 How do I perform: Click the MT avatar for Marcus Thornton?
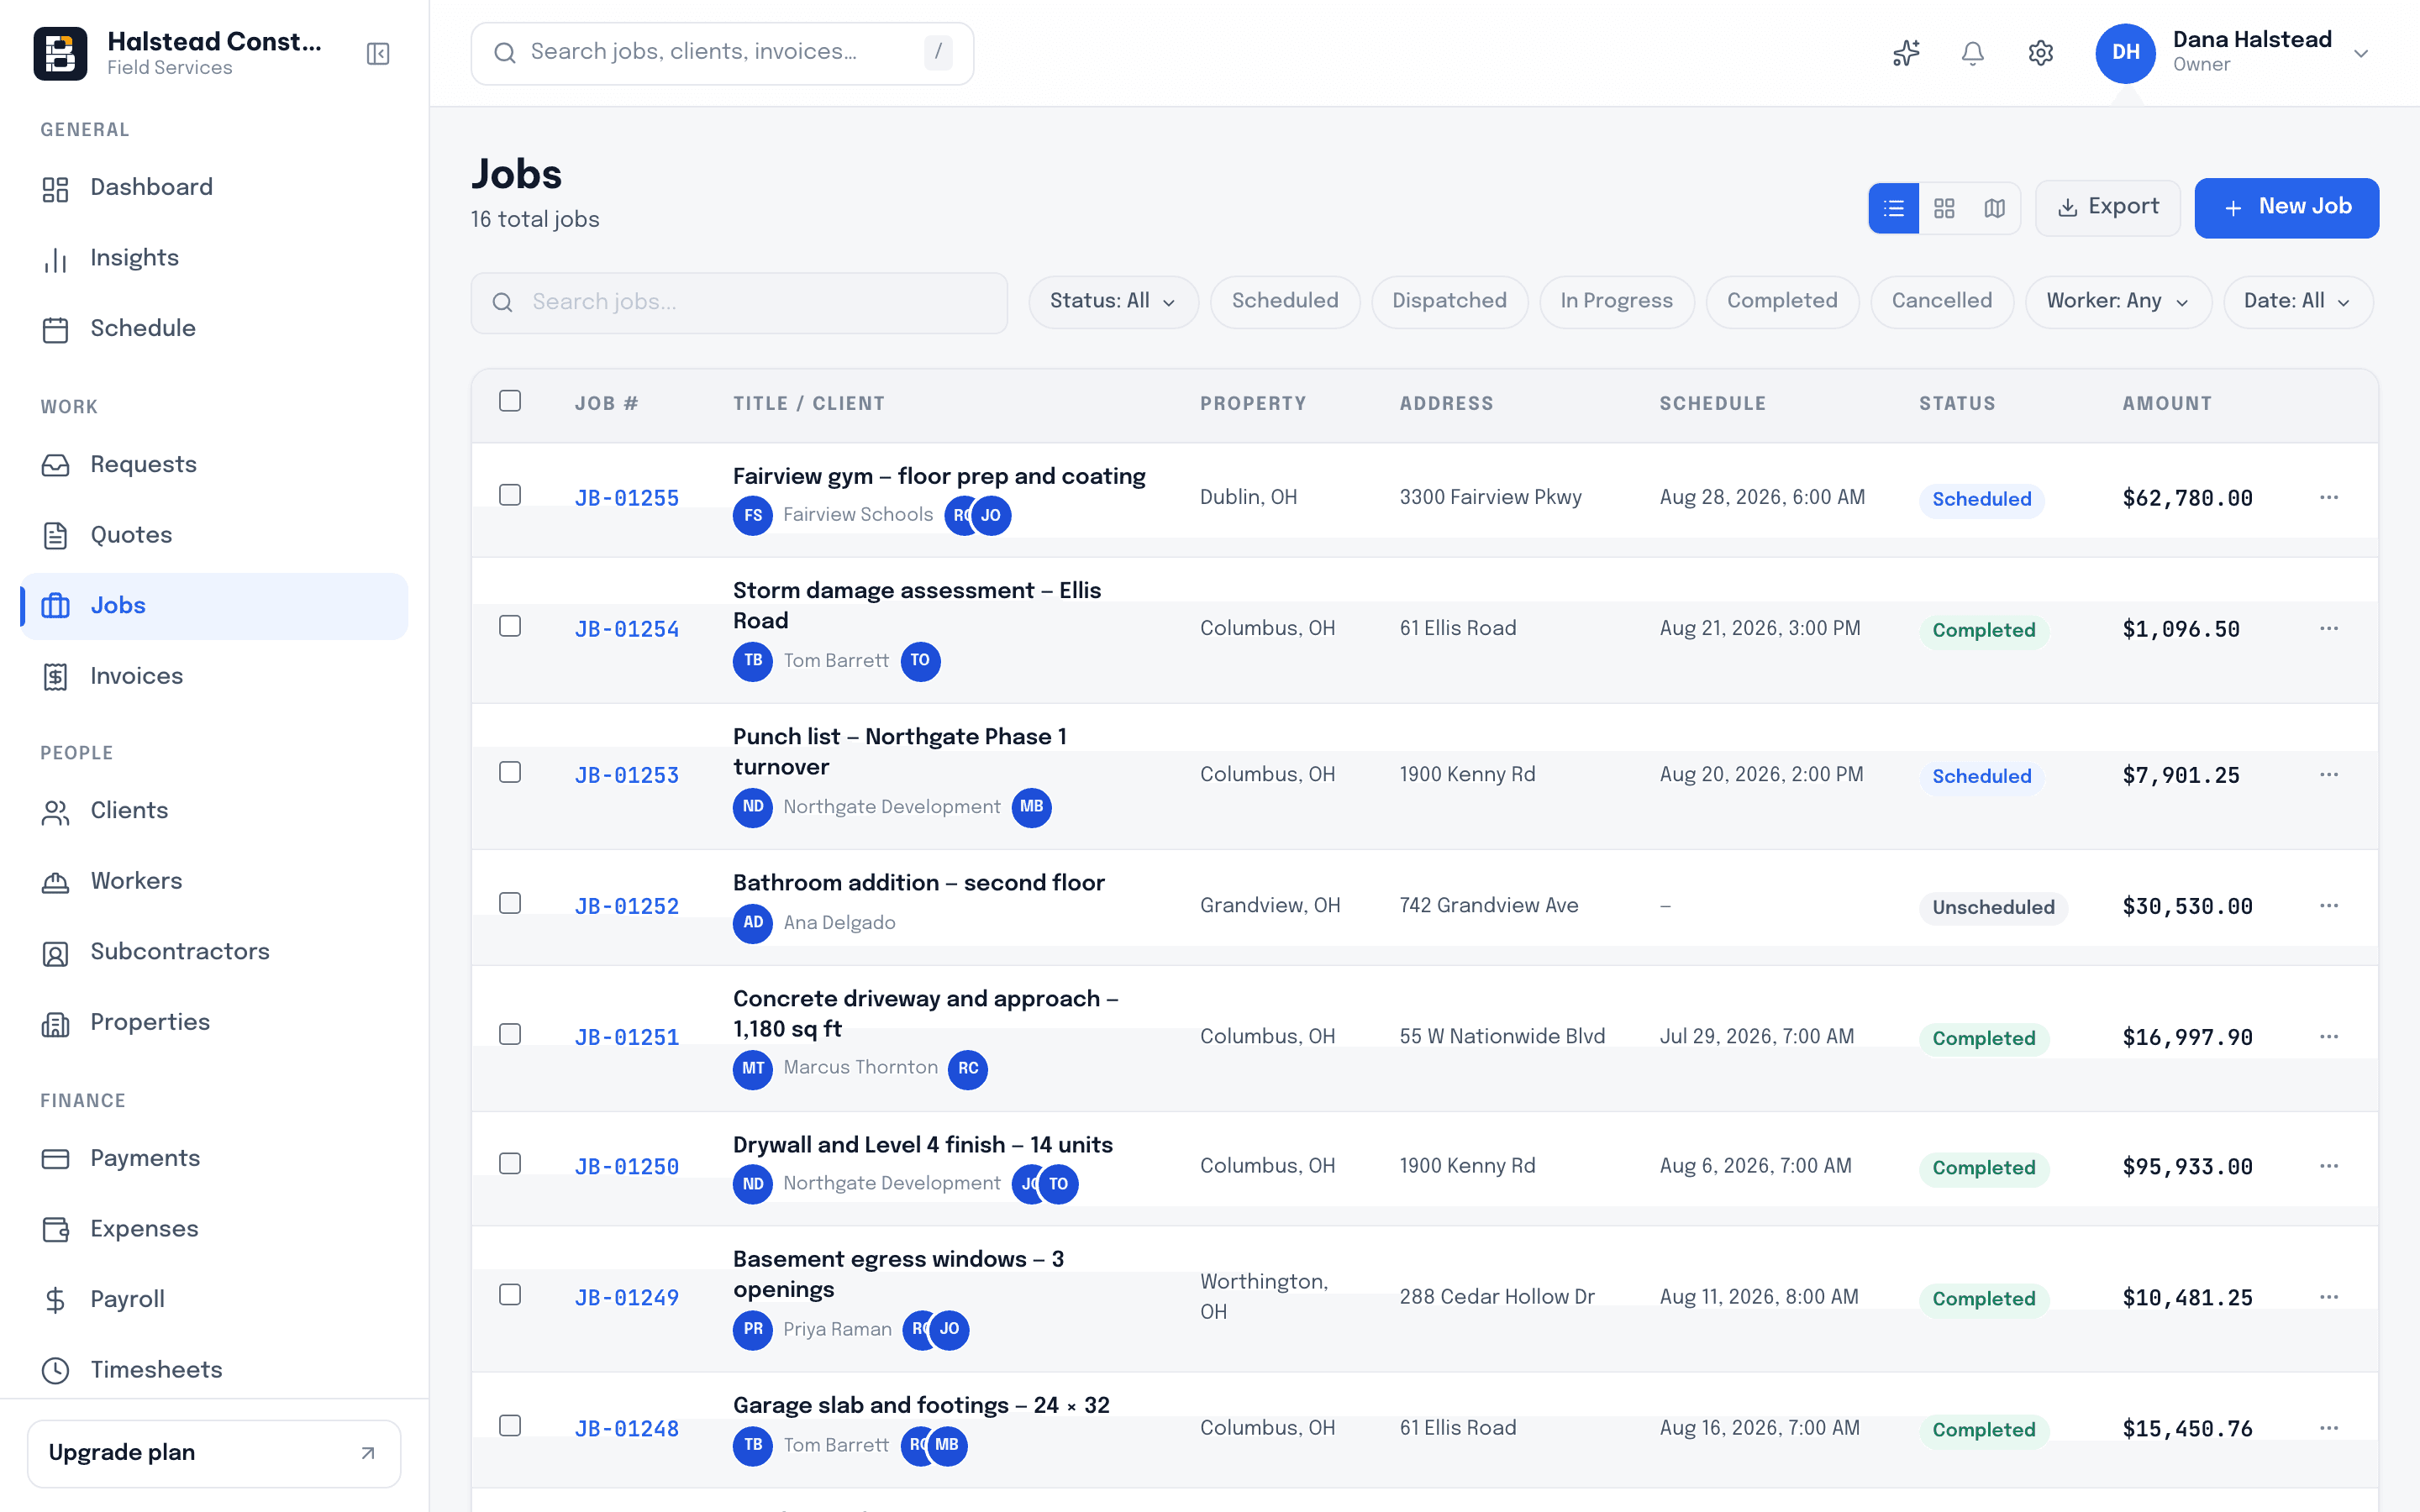(x=752, y=1069)
